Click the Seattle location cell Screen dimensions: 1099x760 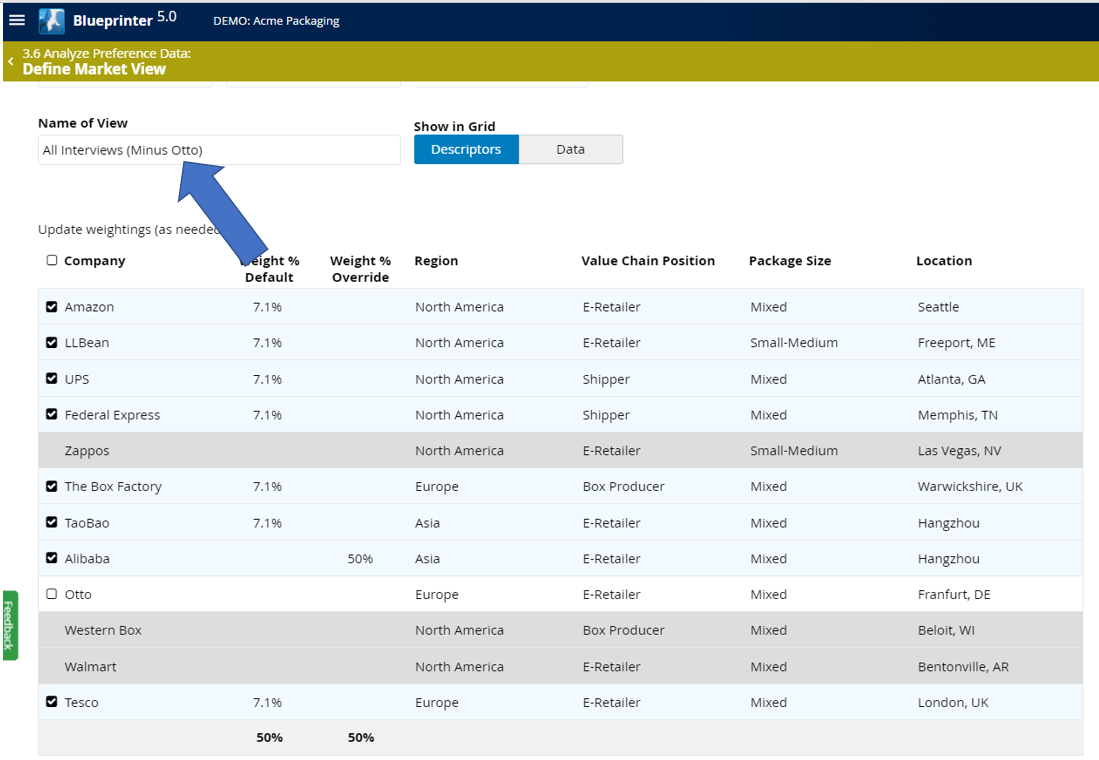[x=938, y=307]
